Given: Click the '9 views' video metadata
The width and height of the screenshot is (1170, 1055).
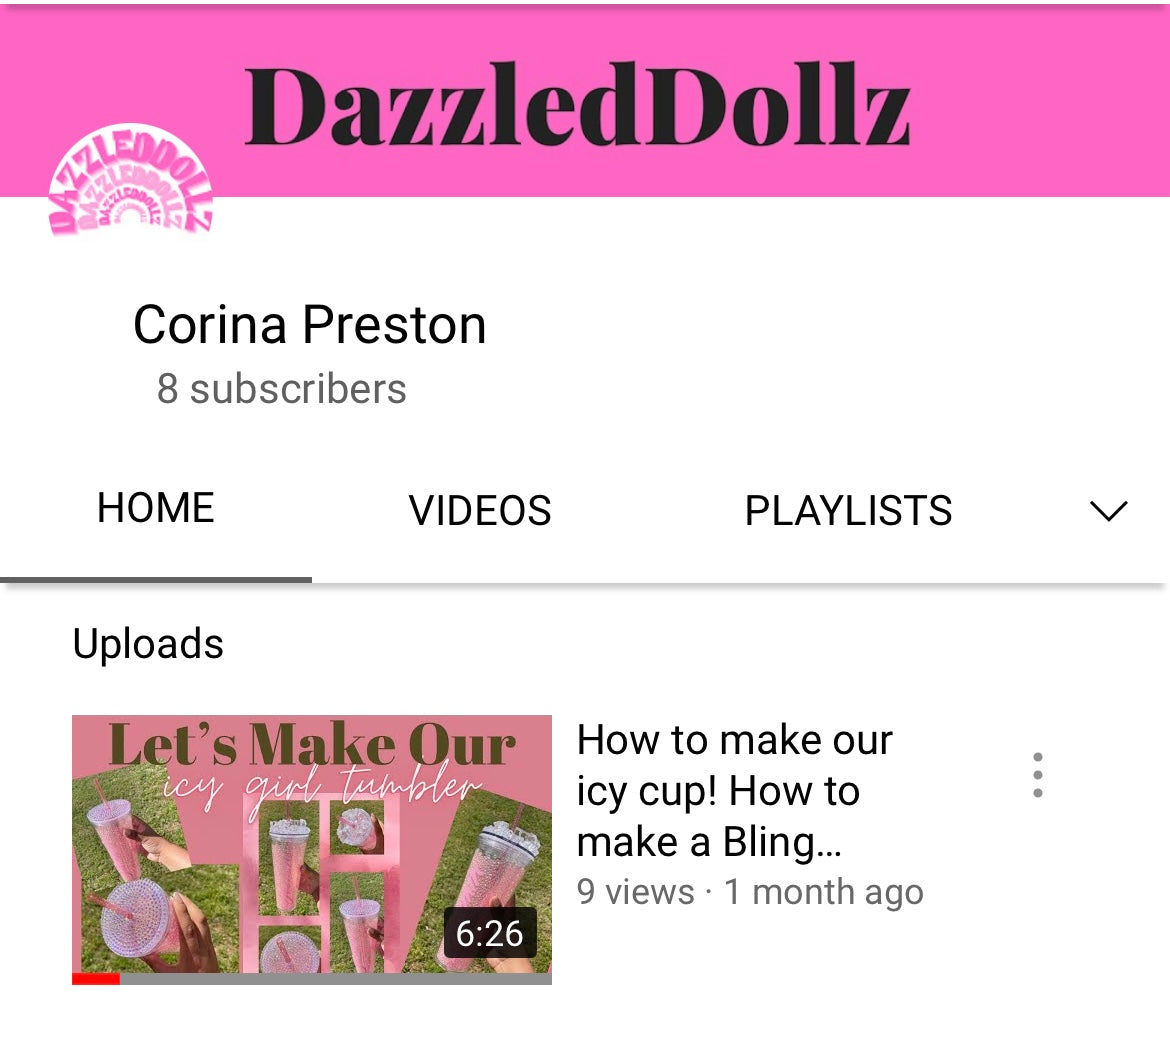Looking at the screenshot, I should click(635, 892).
